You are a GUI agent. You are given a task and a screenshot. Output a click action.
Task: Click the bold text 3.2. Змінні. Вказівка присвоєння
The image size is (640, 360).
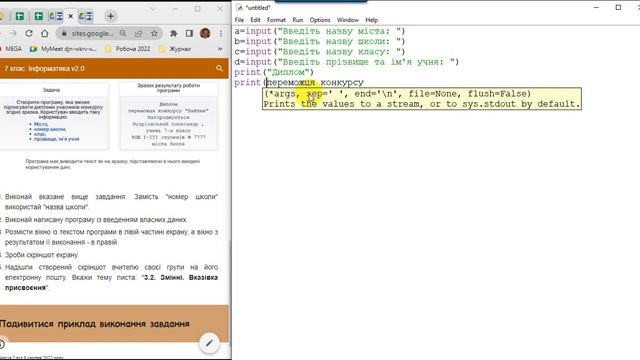click(x=111, y=282)
